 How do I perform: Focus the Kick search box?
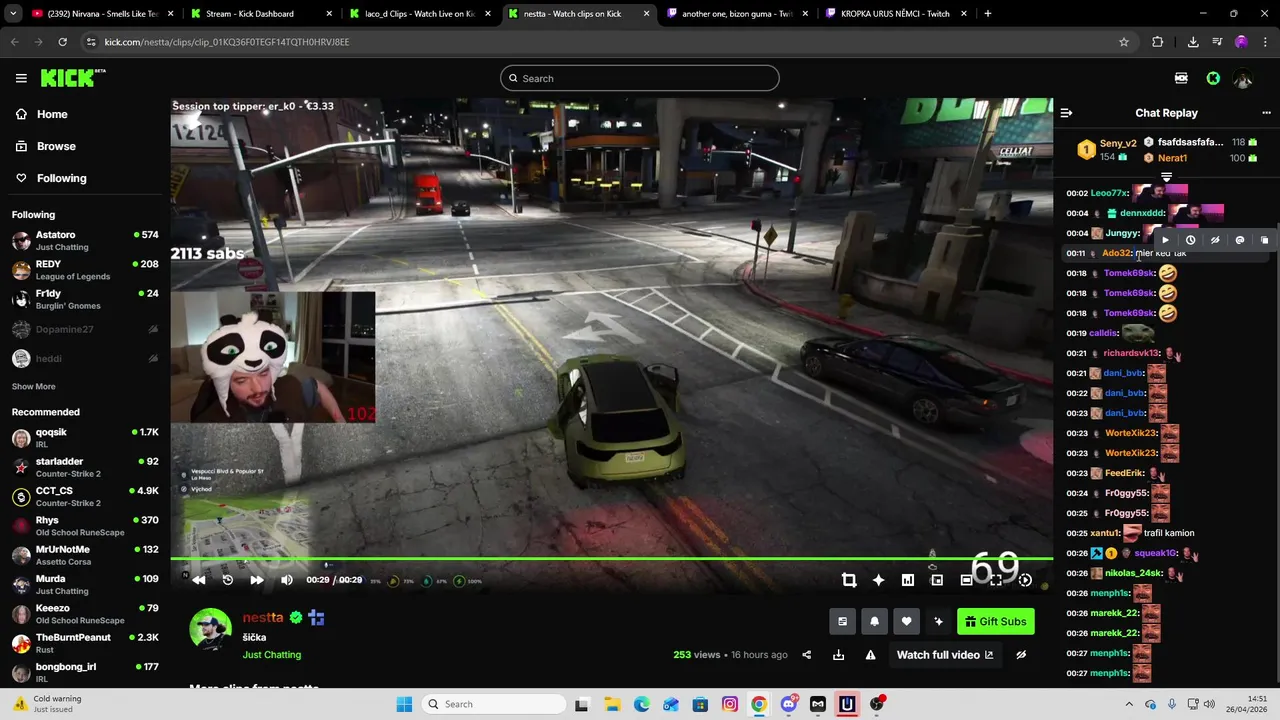coord(640,78)
